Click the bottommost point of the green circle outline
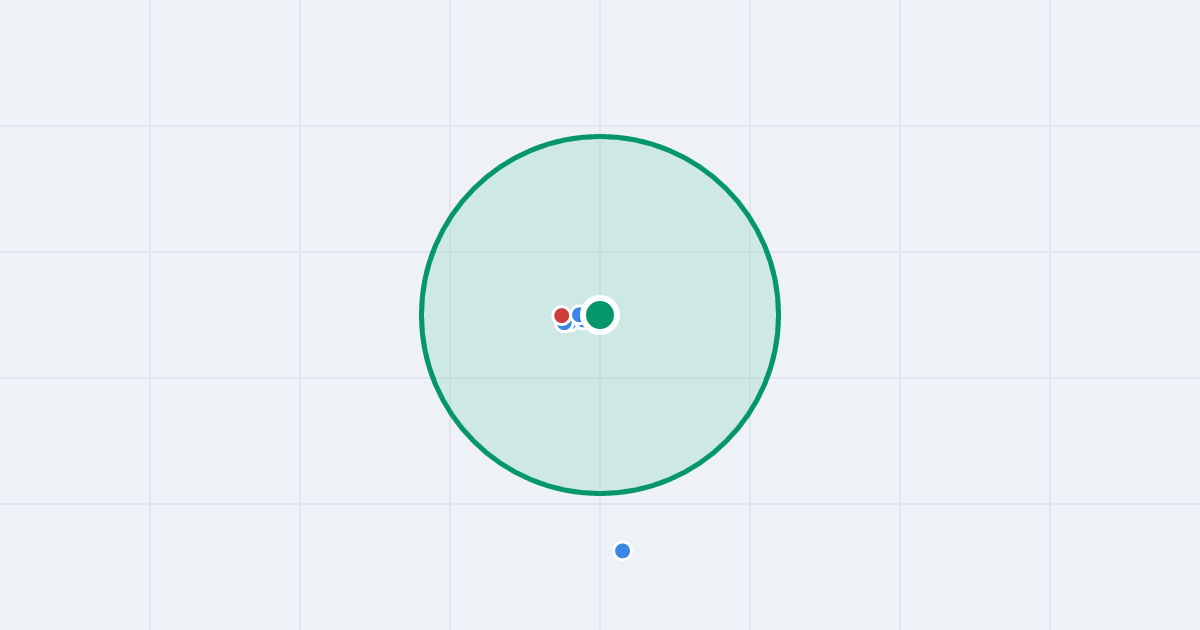The height and width of the screenshot is (630, 1200). [x=600, y=493]
